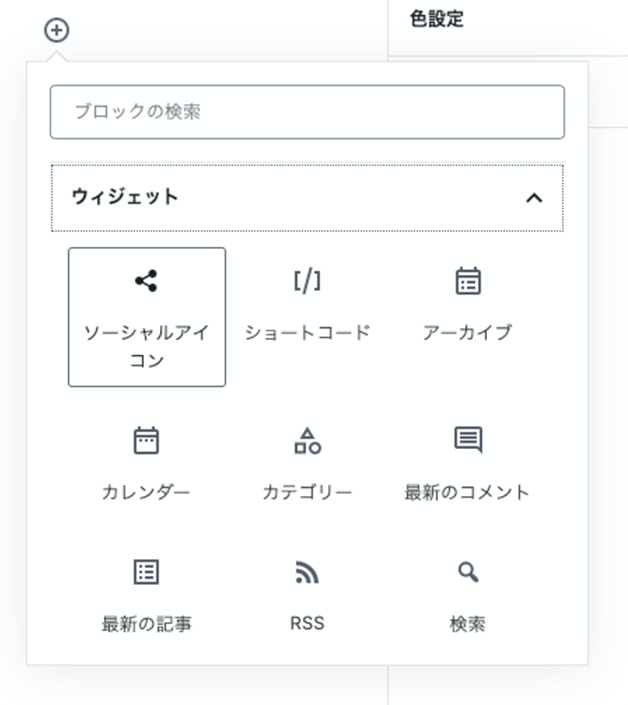Click the add block plus icon
Screen dimensions: 628x705
tap(57, 30)
